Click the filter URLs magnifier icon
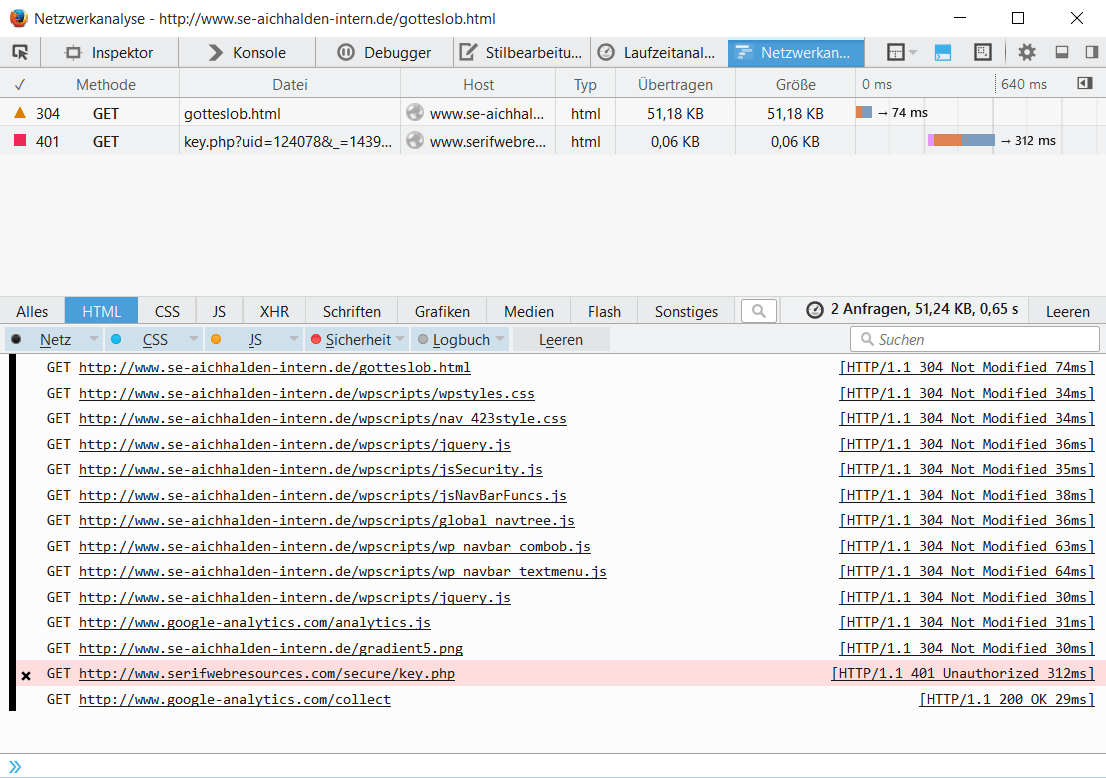Image resolution: width=1106 pixels, height=778 pixels. (759, 311)
